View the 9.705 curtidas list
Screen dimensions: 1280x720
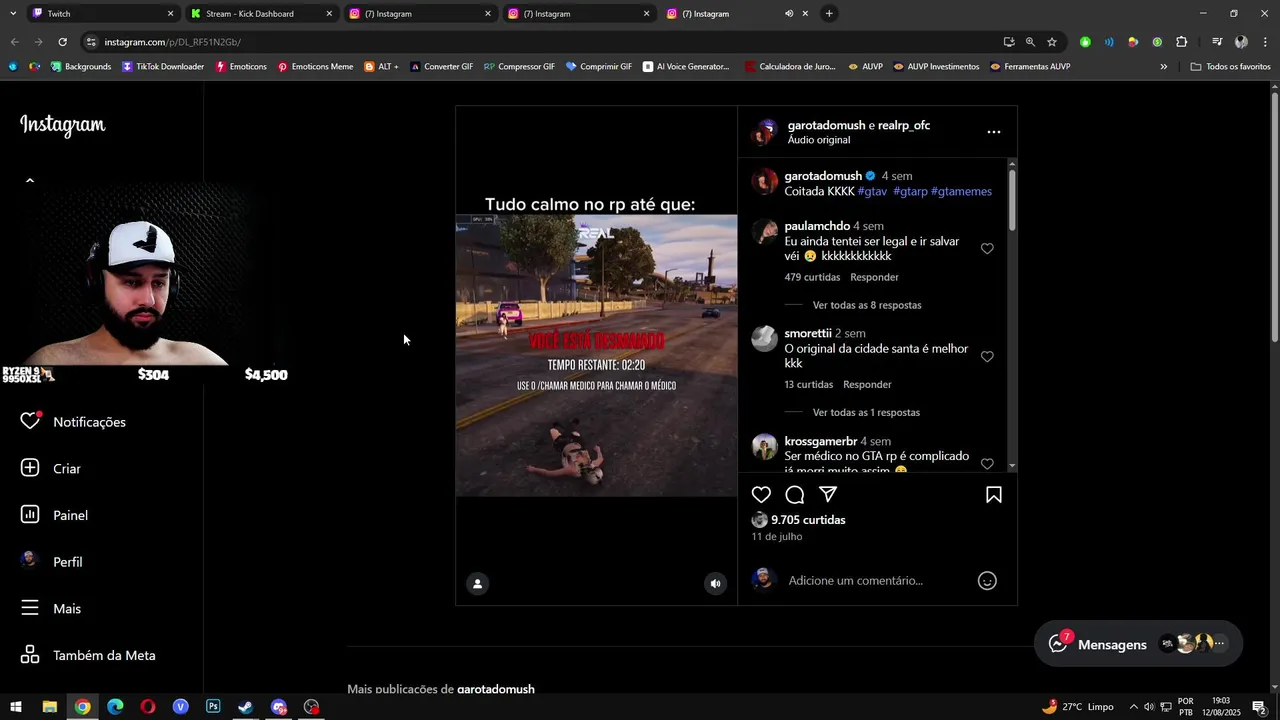click(808, 520)
